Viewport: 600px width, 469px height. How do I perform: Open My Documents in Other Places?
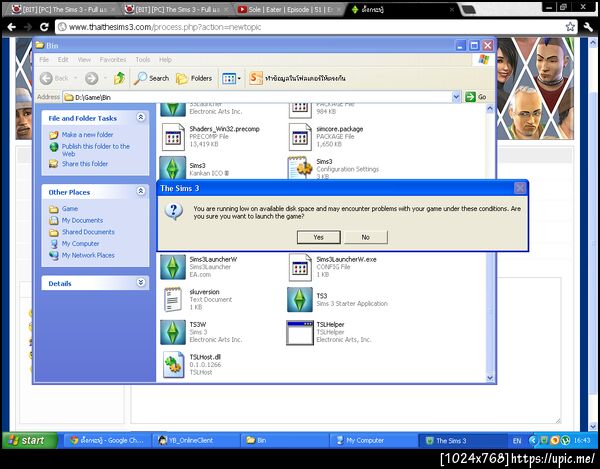tap(82, 220)
